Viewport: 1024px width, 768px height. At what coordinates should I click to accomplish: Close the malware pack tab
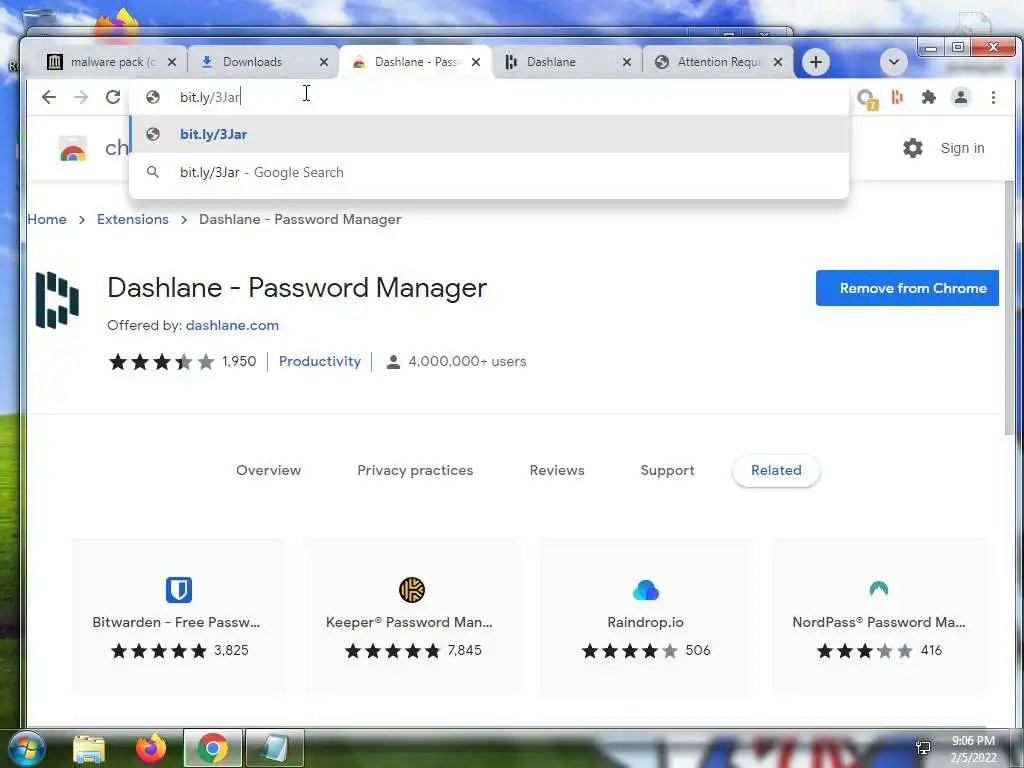pos(172,62)
